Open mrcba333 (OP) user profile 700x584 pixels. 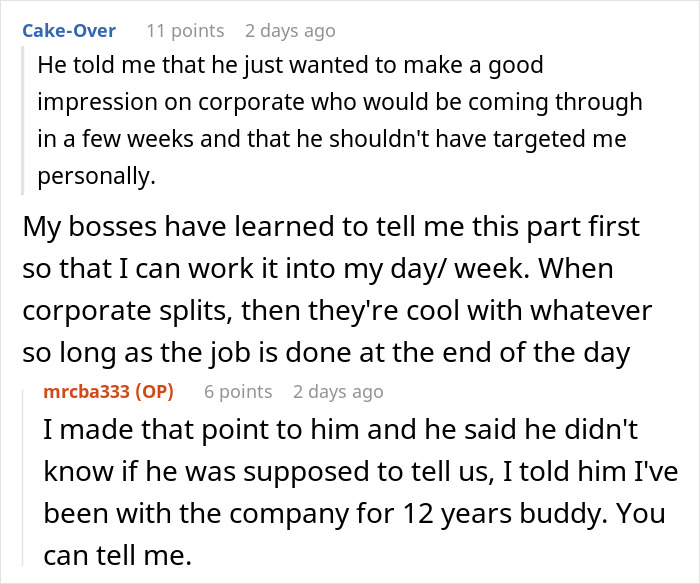point(108,392)
